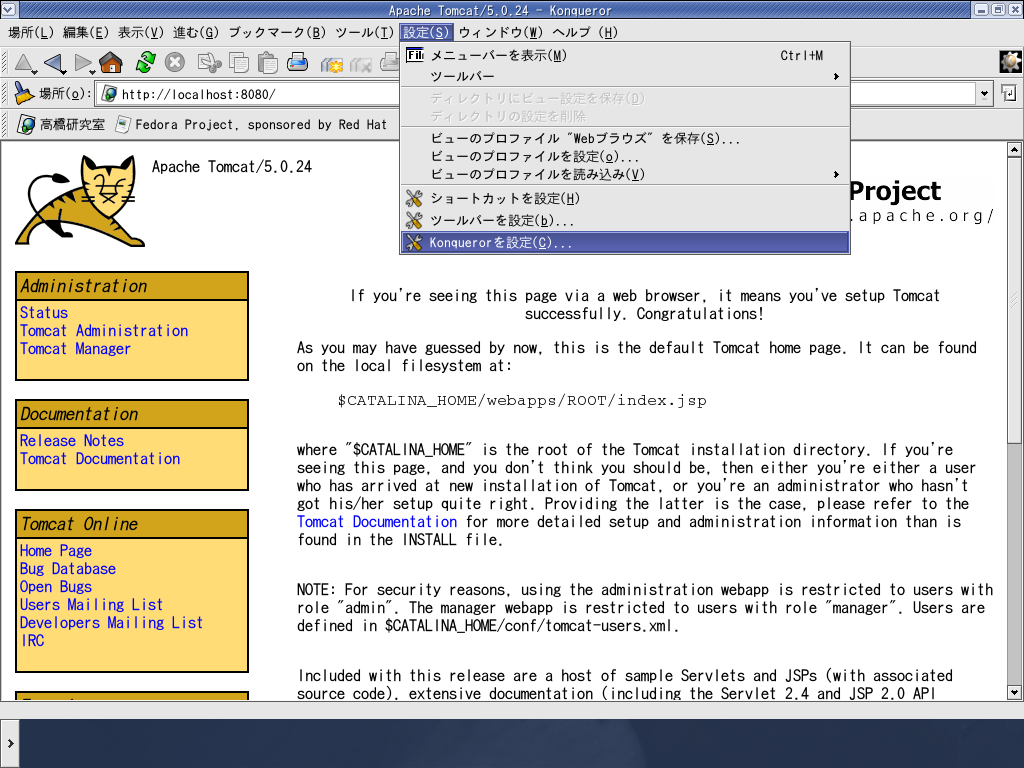Open the ウィンドウ menu
The height and width of the screenshot is (768, 1024).
[501, 32]
